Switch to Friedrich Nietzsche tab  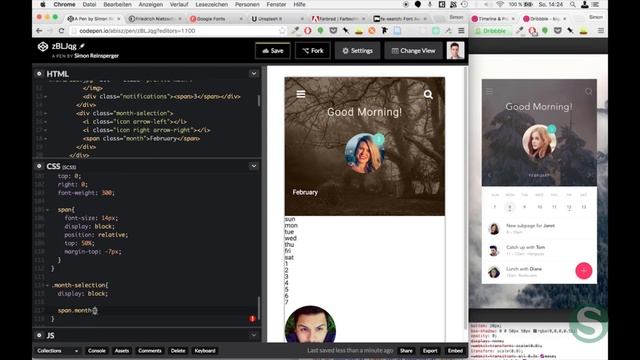155,19
